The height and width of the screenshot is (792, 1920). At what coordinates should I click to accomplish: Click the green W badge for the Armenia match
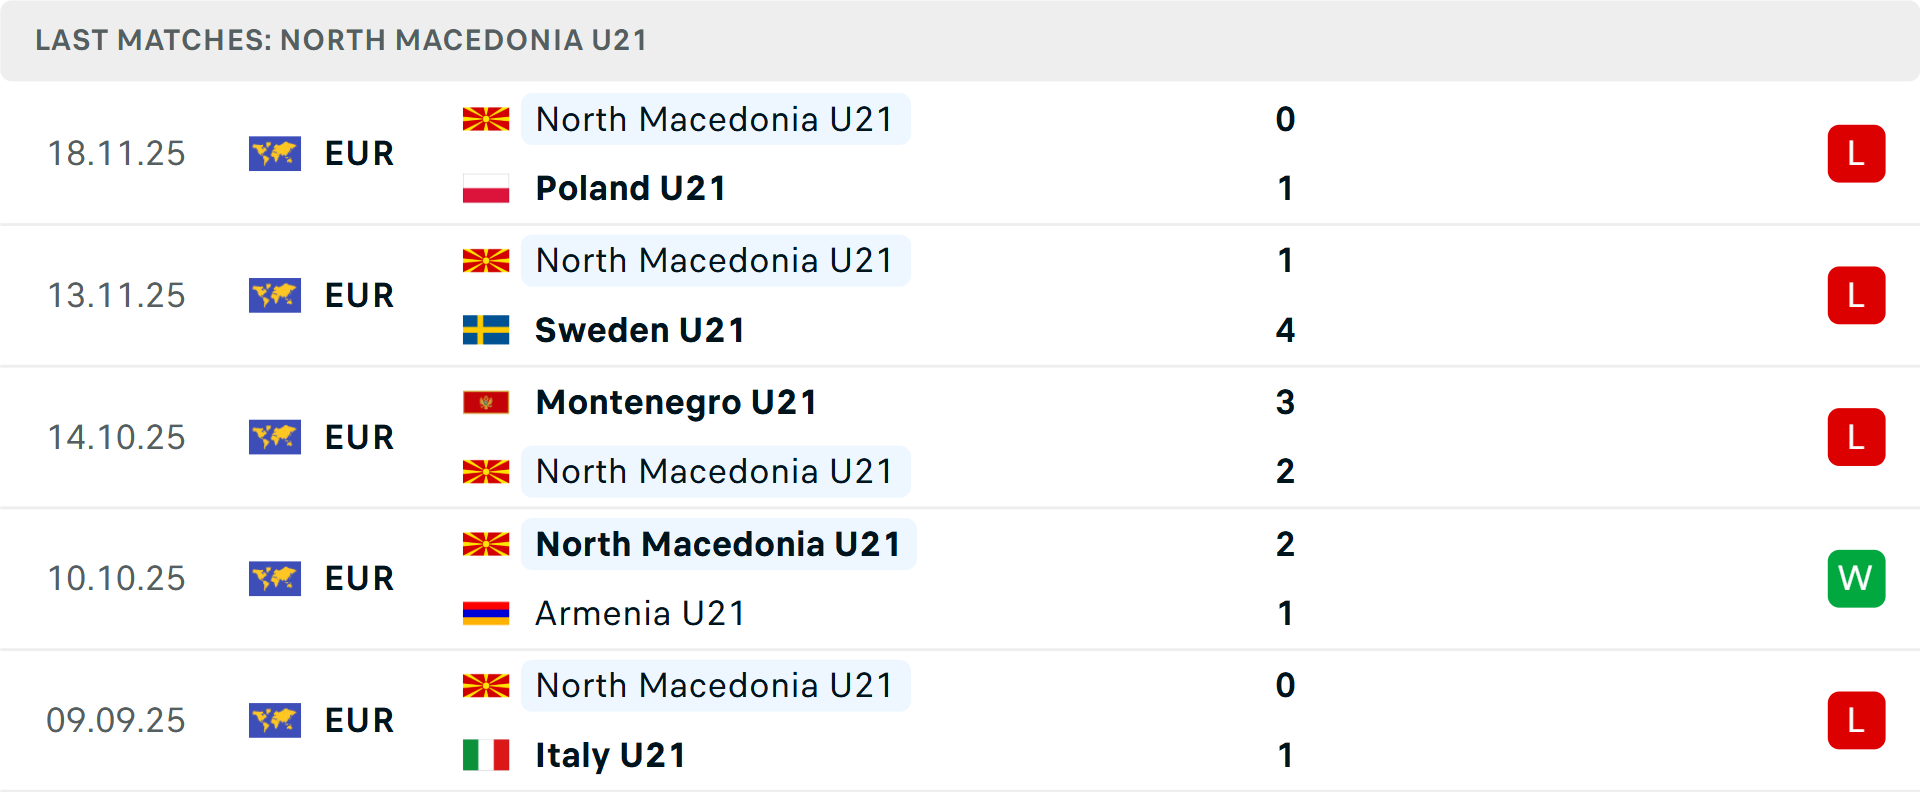1857,579
